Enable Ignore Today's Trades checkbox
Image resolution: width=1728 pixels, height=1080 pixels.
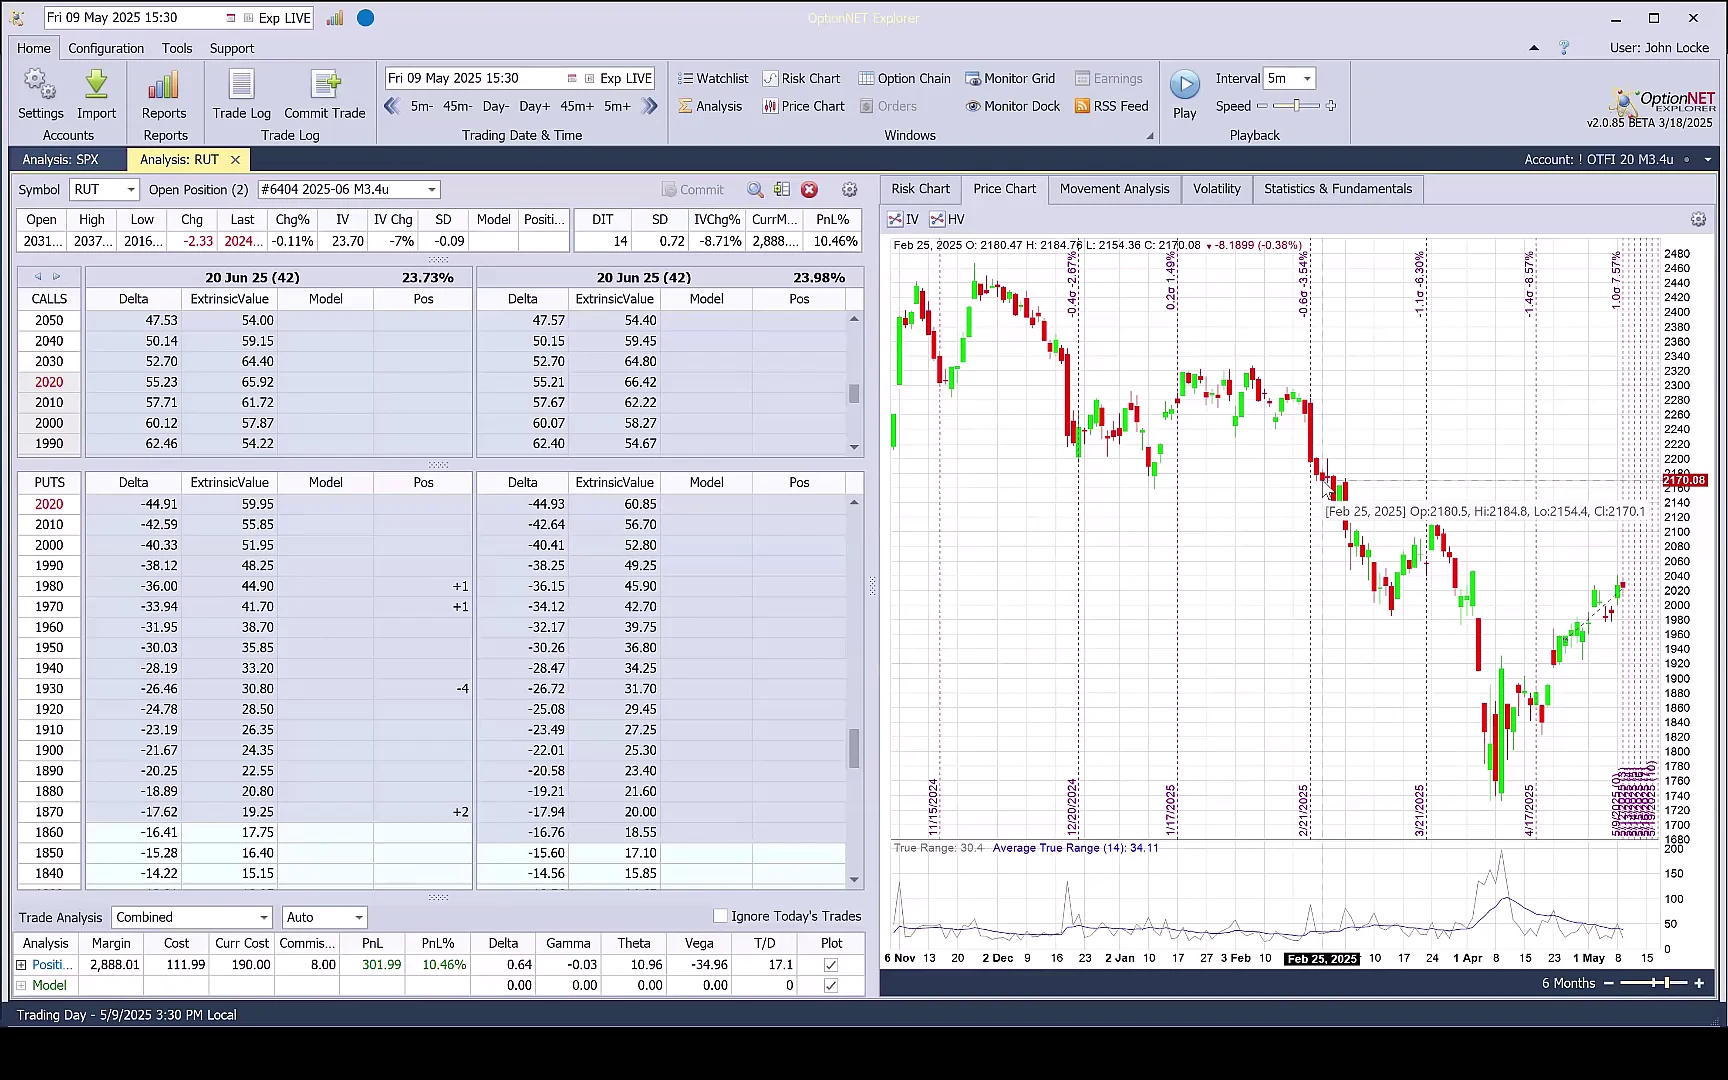720,916
